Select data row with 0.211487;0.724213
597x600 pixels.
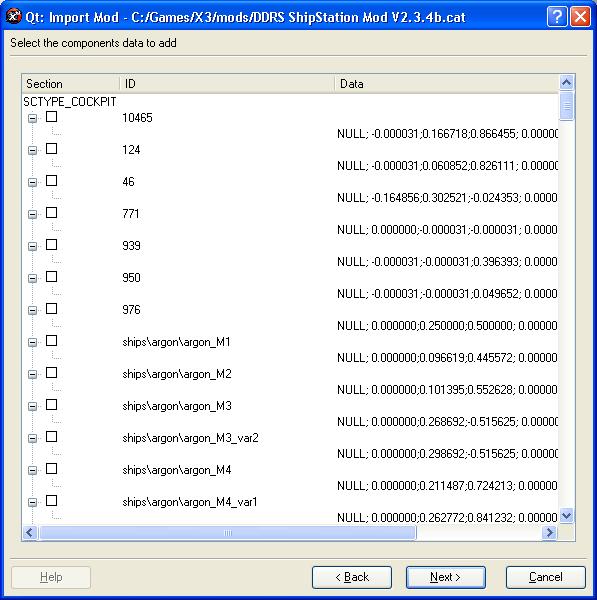[x=447, y=486]
